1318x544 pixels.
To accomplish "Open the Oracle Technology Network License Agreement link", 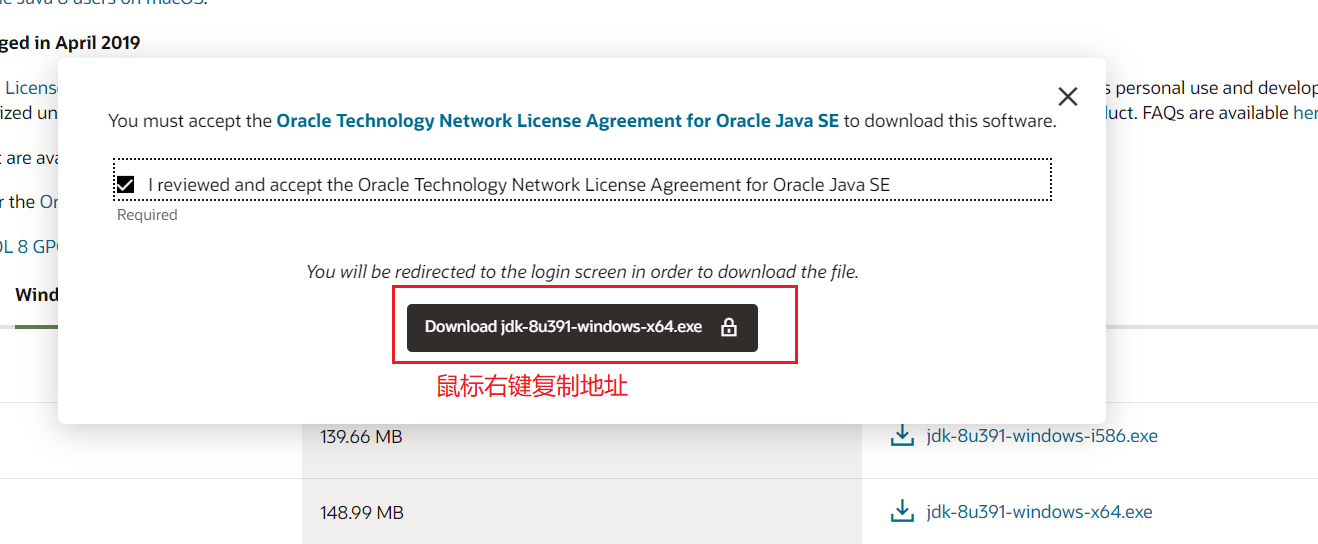I will (x=558, y=121).
